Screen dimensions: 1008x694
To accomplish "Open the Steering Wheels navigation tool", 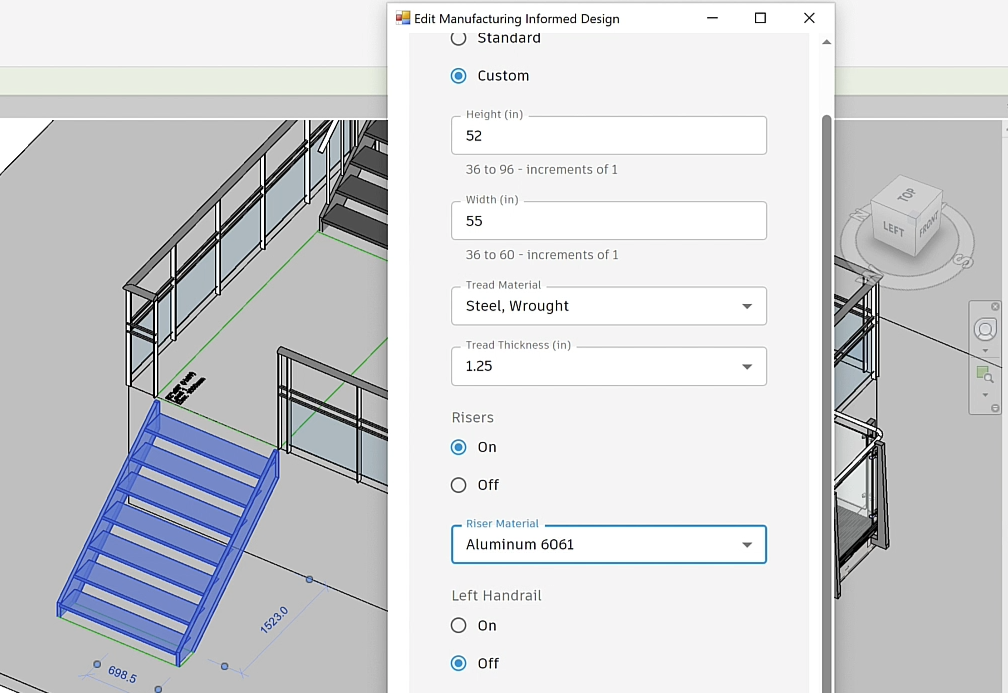I will point(985,330).
